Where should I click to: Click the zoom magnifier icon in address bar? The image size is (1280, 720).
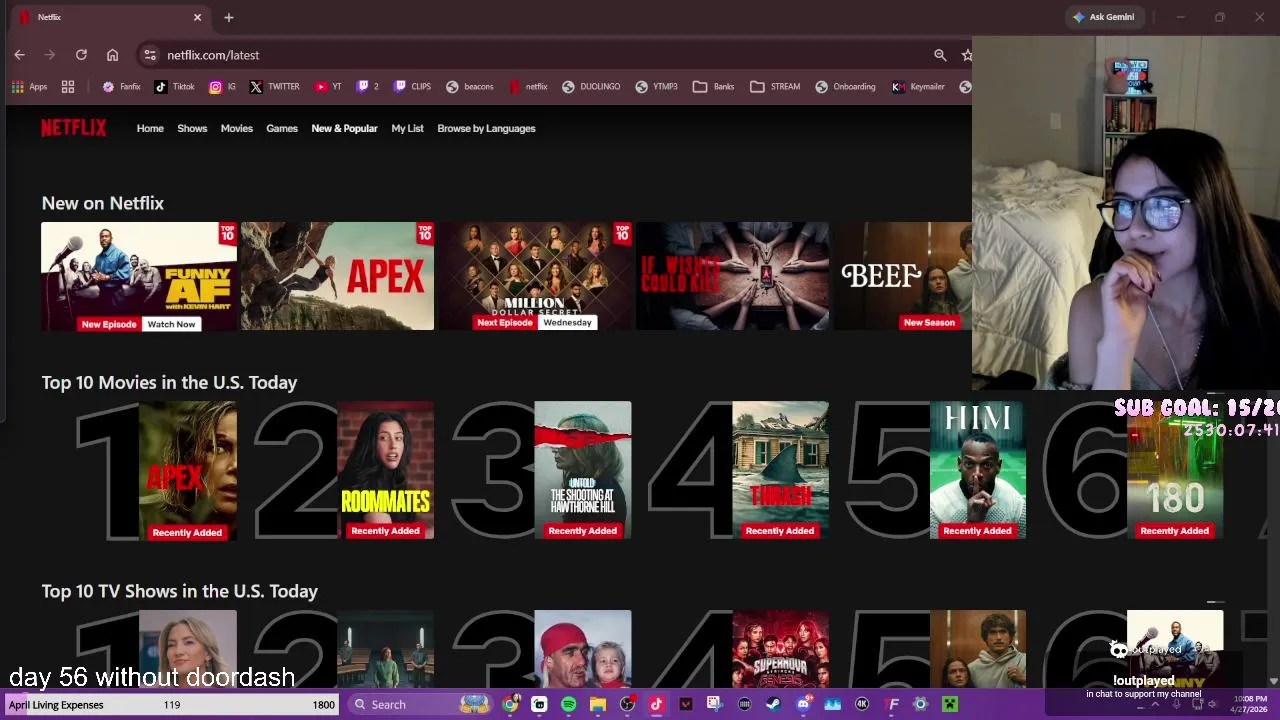coord(940,55)
